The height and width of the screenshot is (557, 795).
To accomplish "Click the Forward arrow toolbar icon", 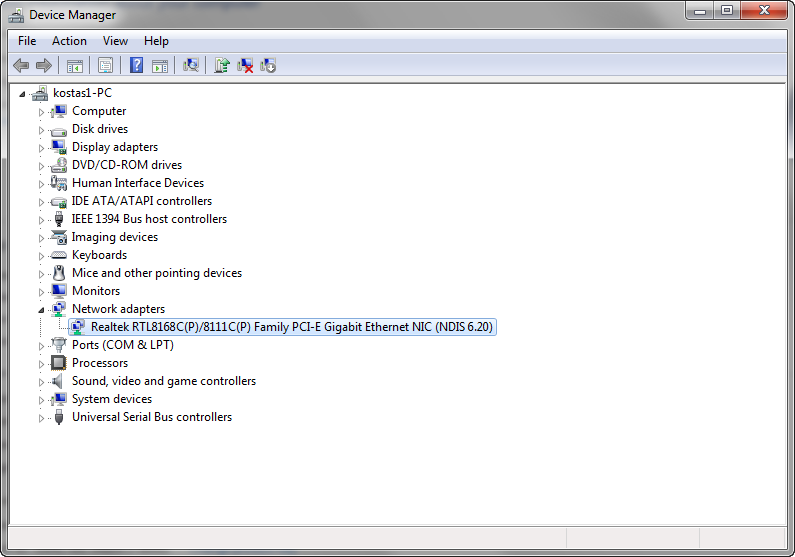I will pyautogui.click(x=44, y=65).
